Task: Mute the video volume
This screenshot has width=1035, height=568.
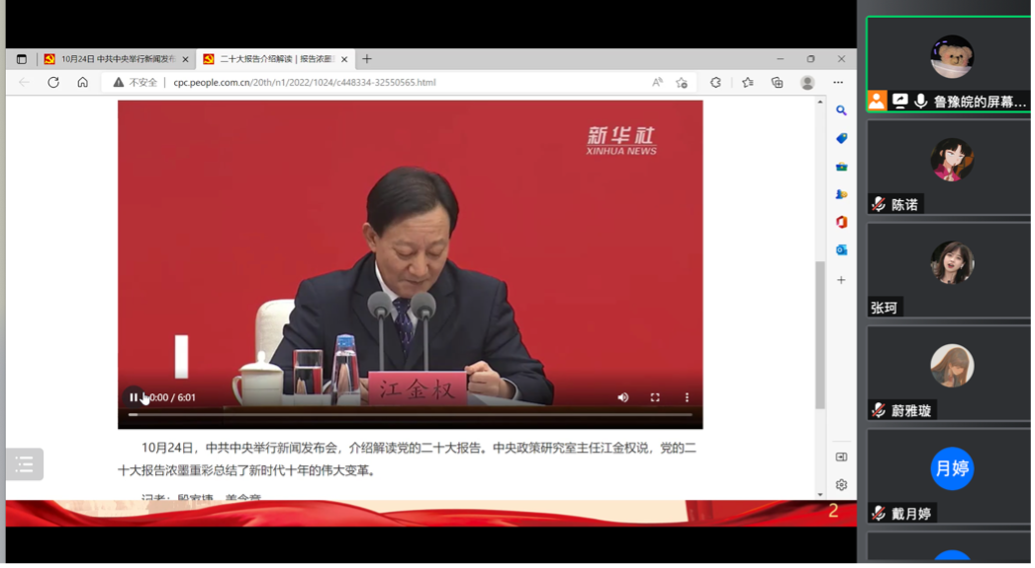Action: (x=624, y=398)
